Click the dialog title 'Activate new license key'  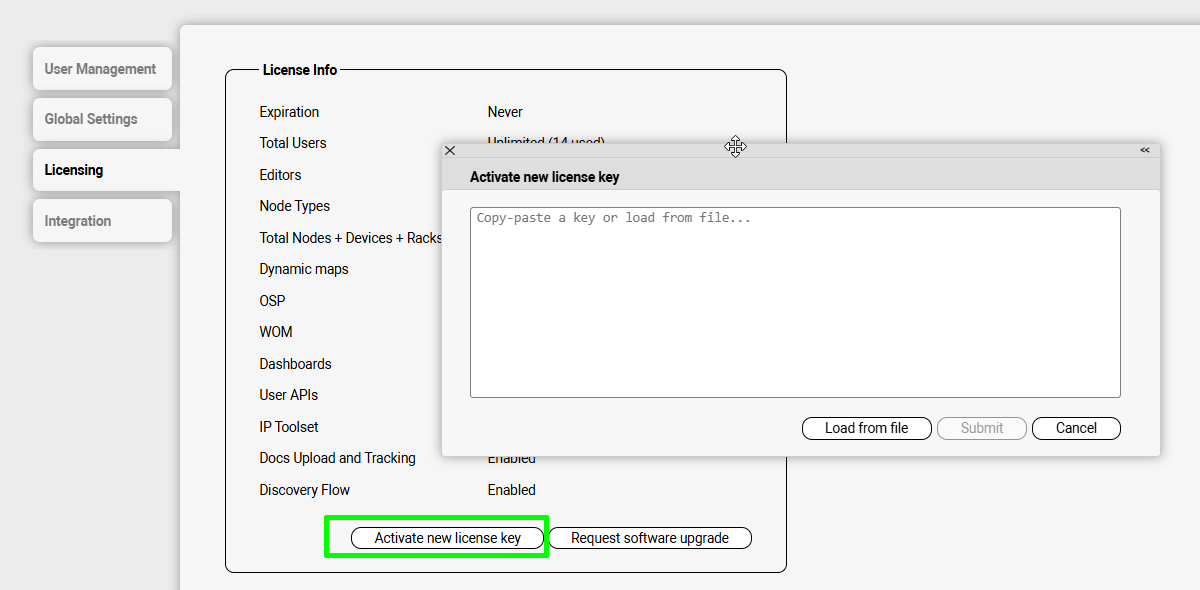544,177
